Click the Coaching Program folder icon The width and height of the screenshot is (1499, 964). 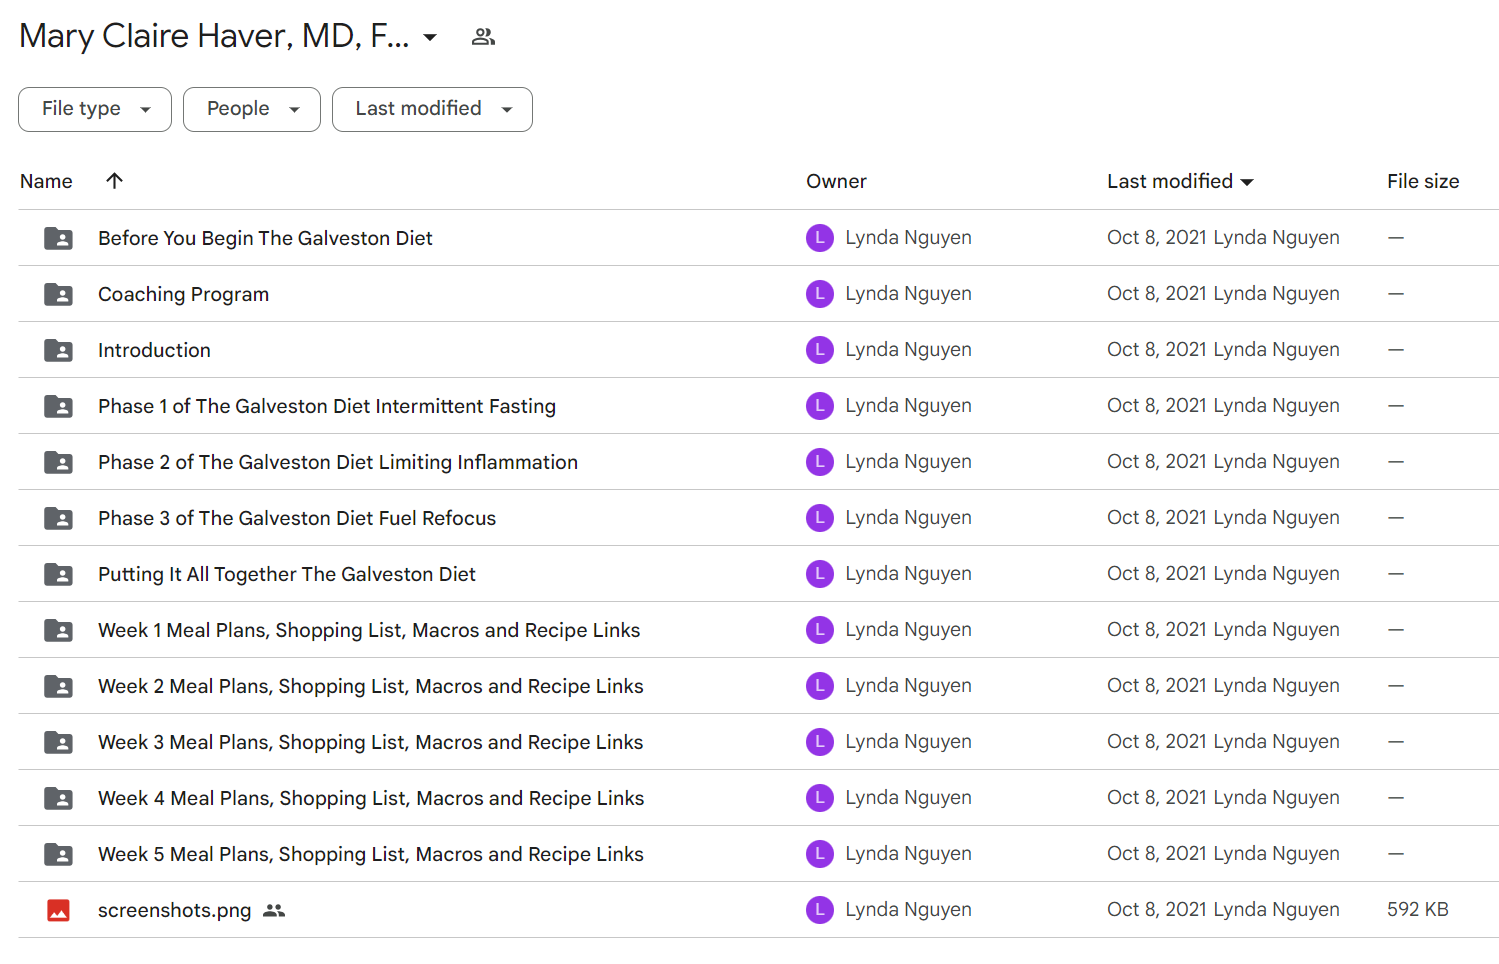58,294
